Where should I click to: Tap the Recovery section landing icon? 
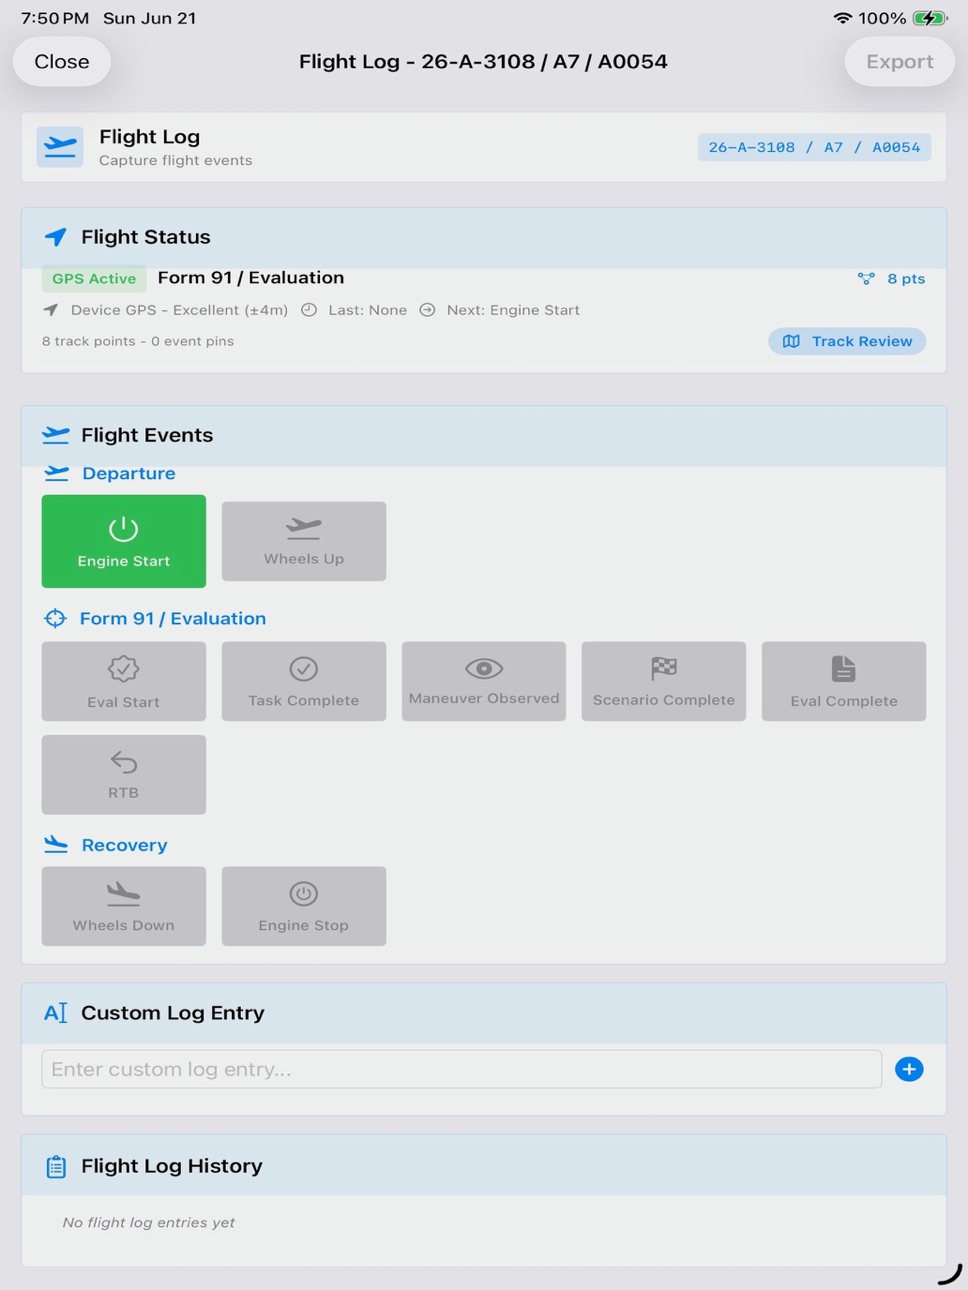click(x=56, y=845)
